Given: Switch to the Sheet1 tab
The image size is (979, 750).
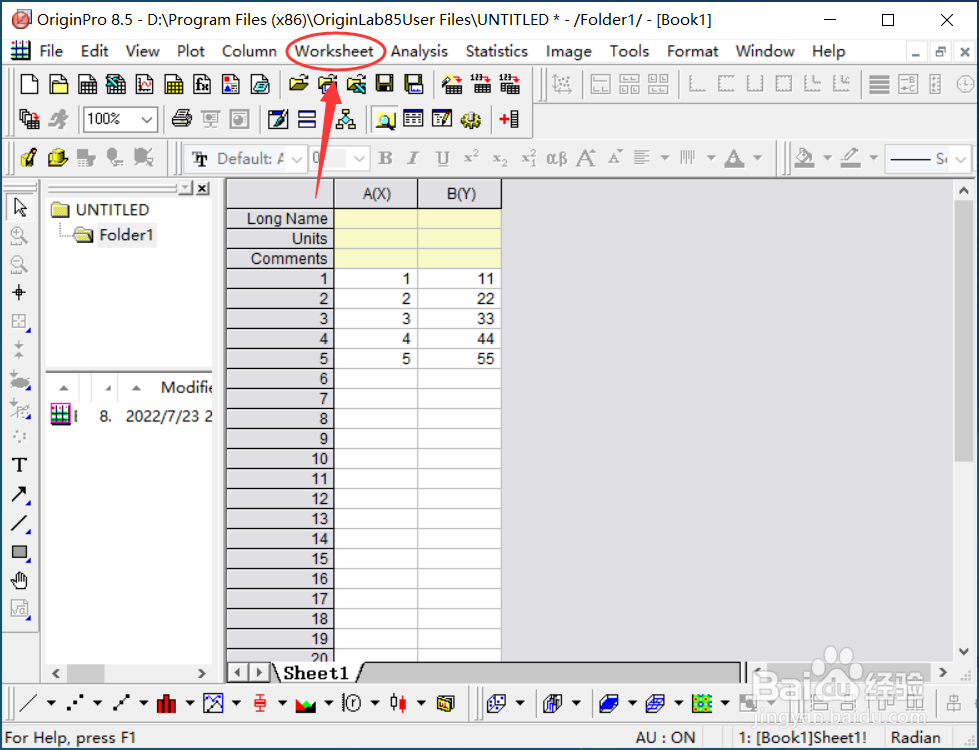Looking at the screenshot, I should pyautogui.click(x=316, y=673).
